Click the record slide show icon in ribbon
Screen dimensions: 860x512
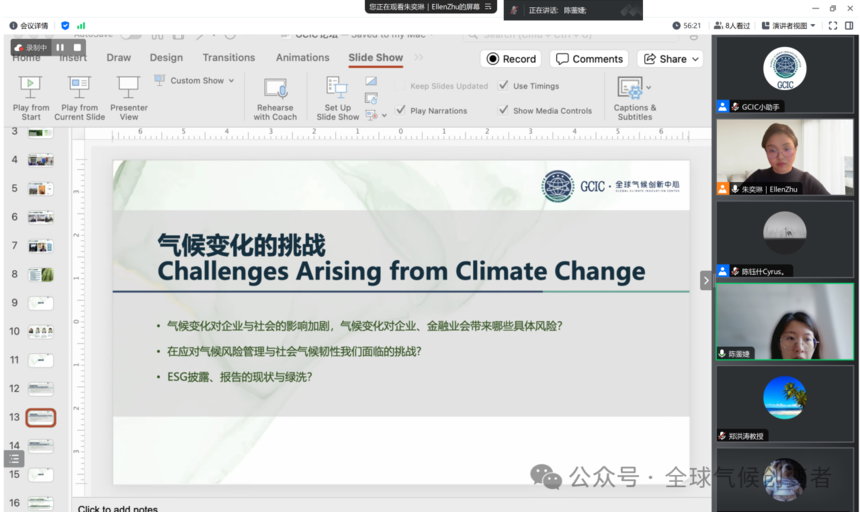371,115
